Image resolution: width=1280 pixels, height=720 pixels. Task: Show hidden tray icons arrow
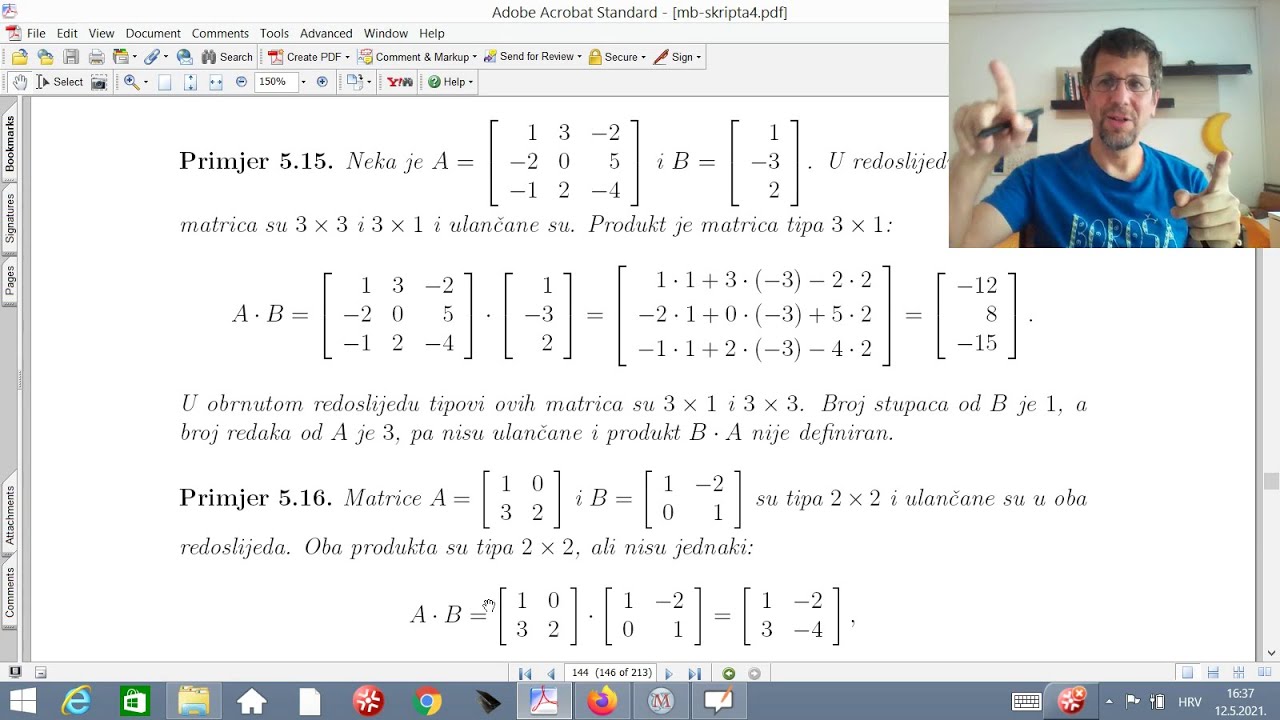(1108, 702)
